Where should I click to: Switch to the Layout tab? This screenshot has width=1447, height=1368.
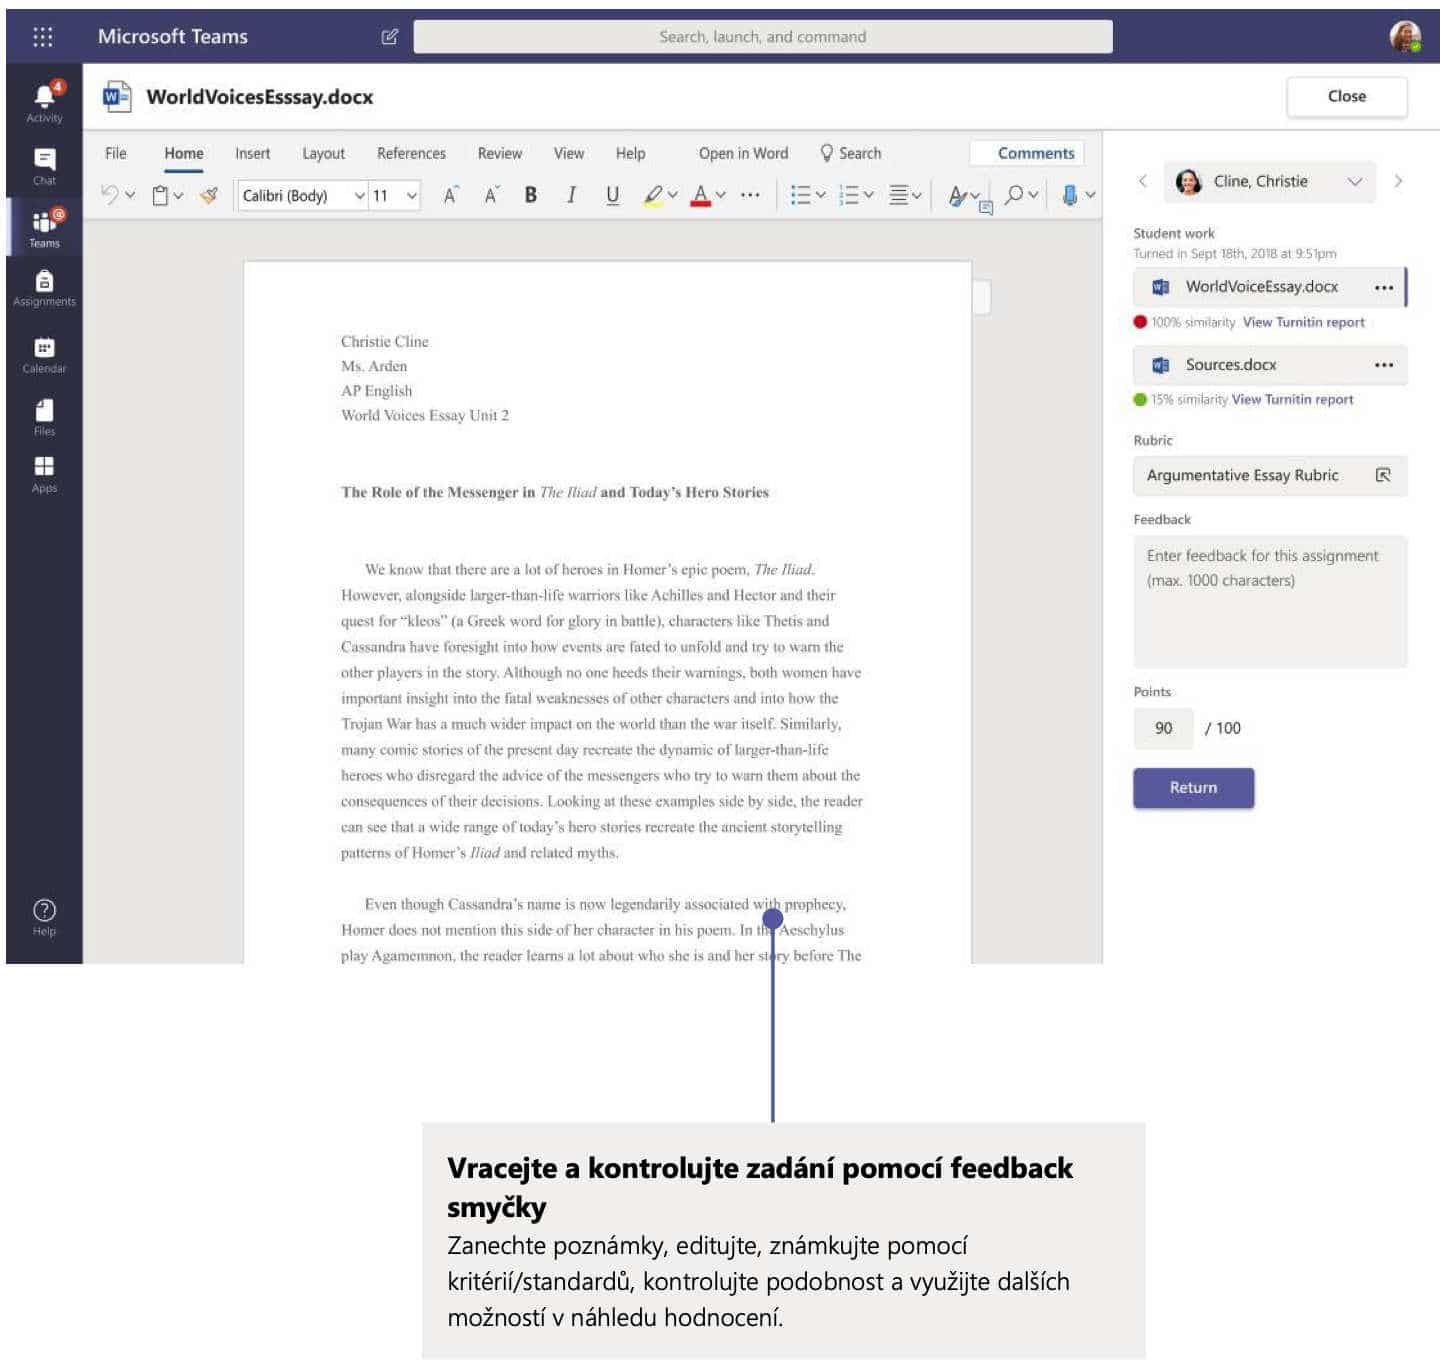click(x=323, y=153)
